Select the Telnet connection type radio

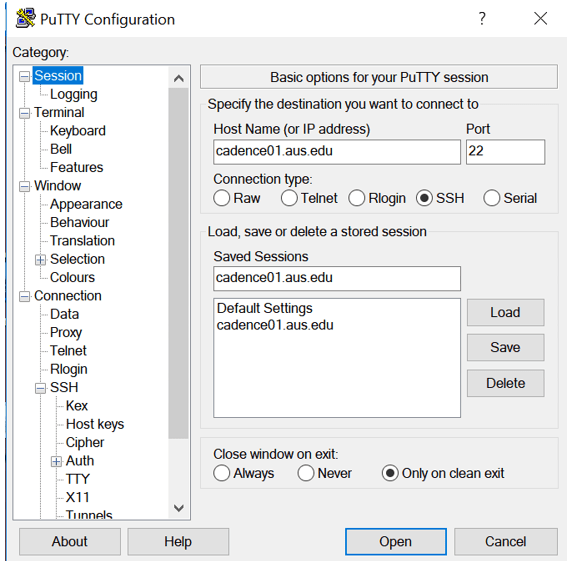coord(289,198)
